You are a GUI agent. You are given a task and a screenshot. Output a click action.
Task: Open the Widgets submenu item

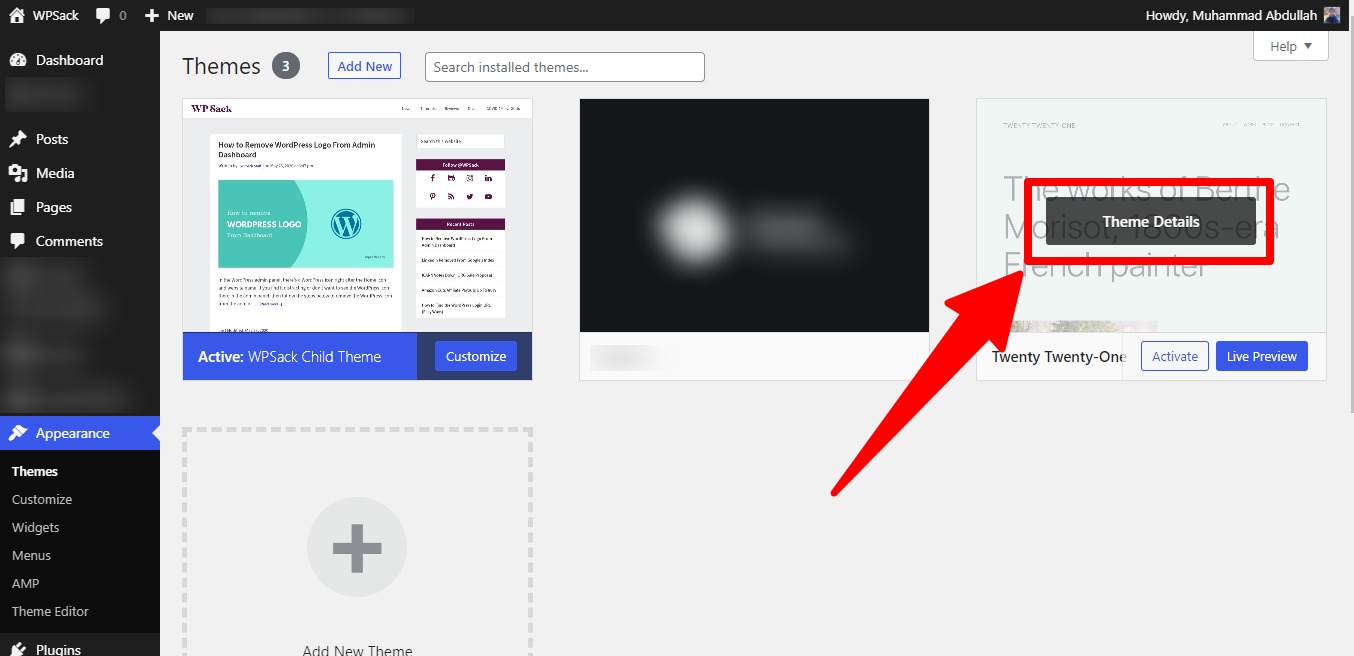point(36,527)
